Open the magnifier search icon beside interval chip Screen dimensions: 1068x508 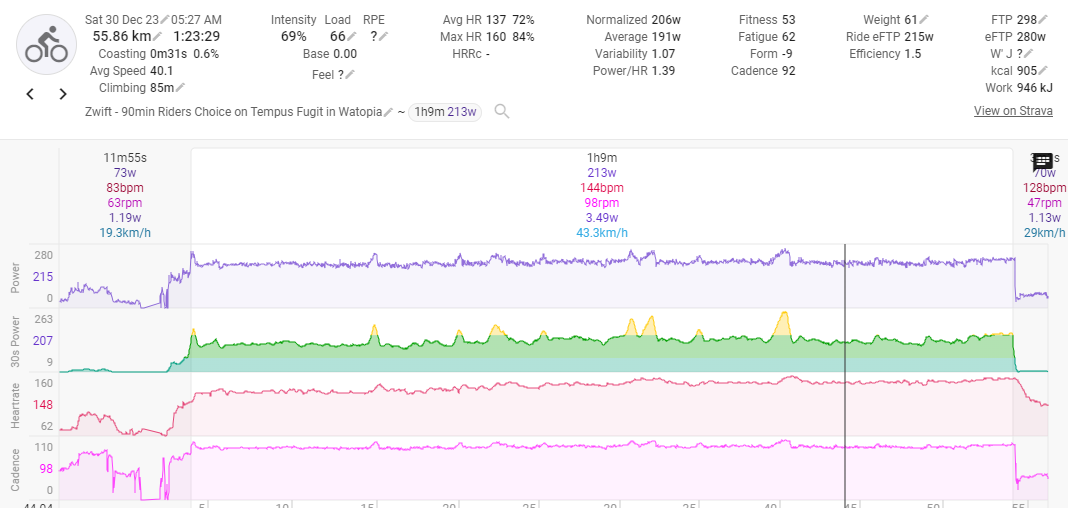pyautogui.click(x=502, y=112)
